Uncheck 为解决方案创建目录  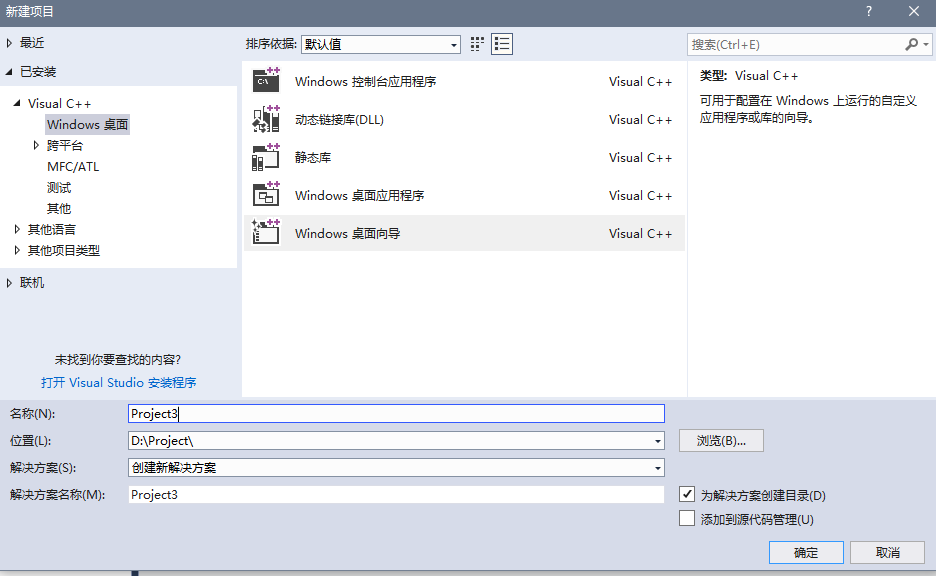(687, 494)
